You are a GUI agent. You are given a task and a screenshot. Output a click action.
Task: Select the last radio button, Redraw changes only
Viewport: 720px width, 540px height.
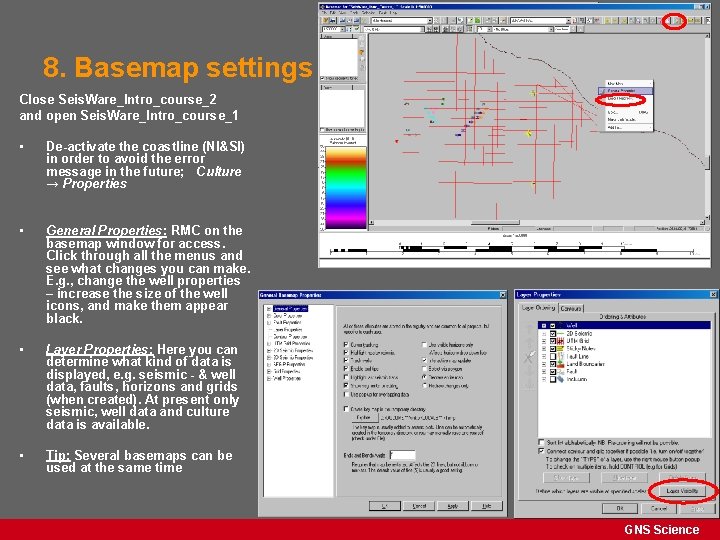pos(424,386)
